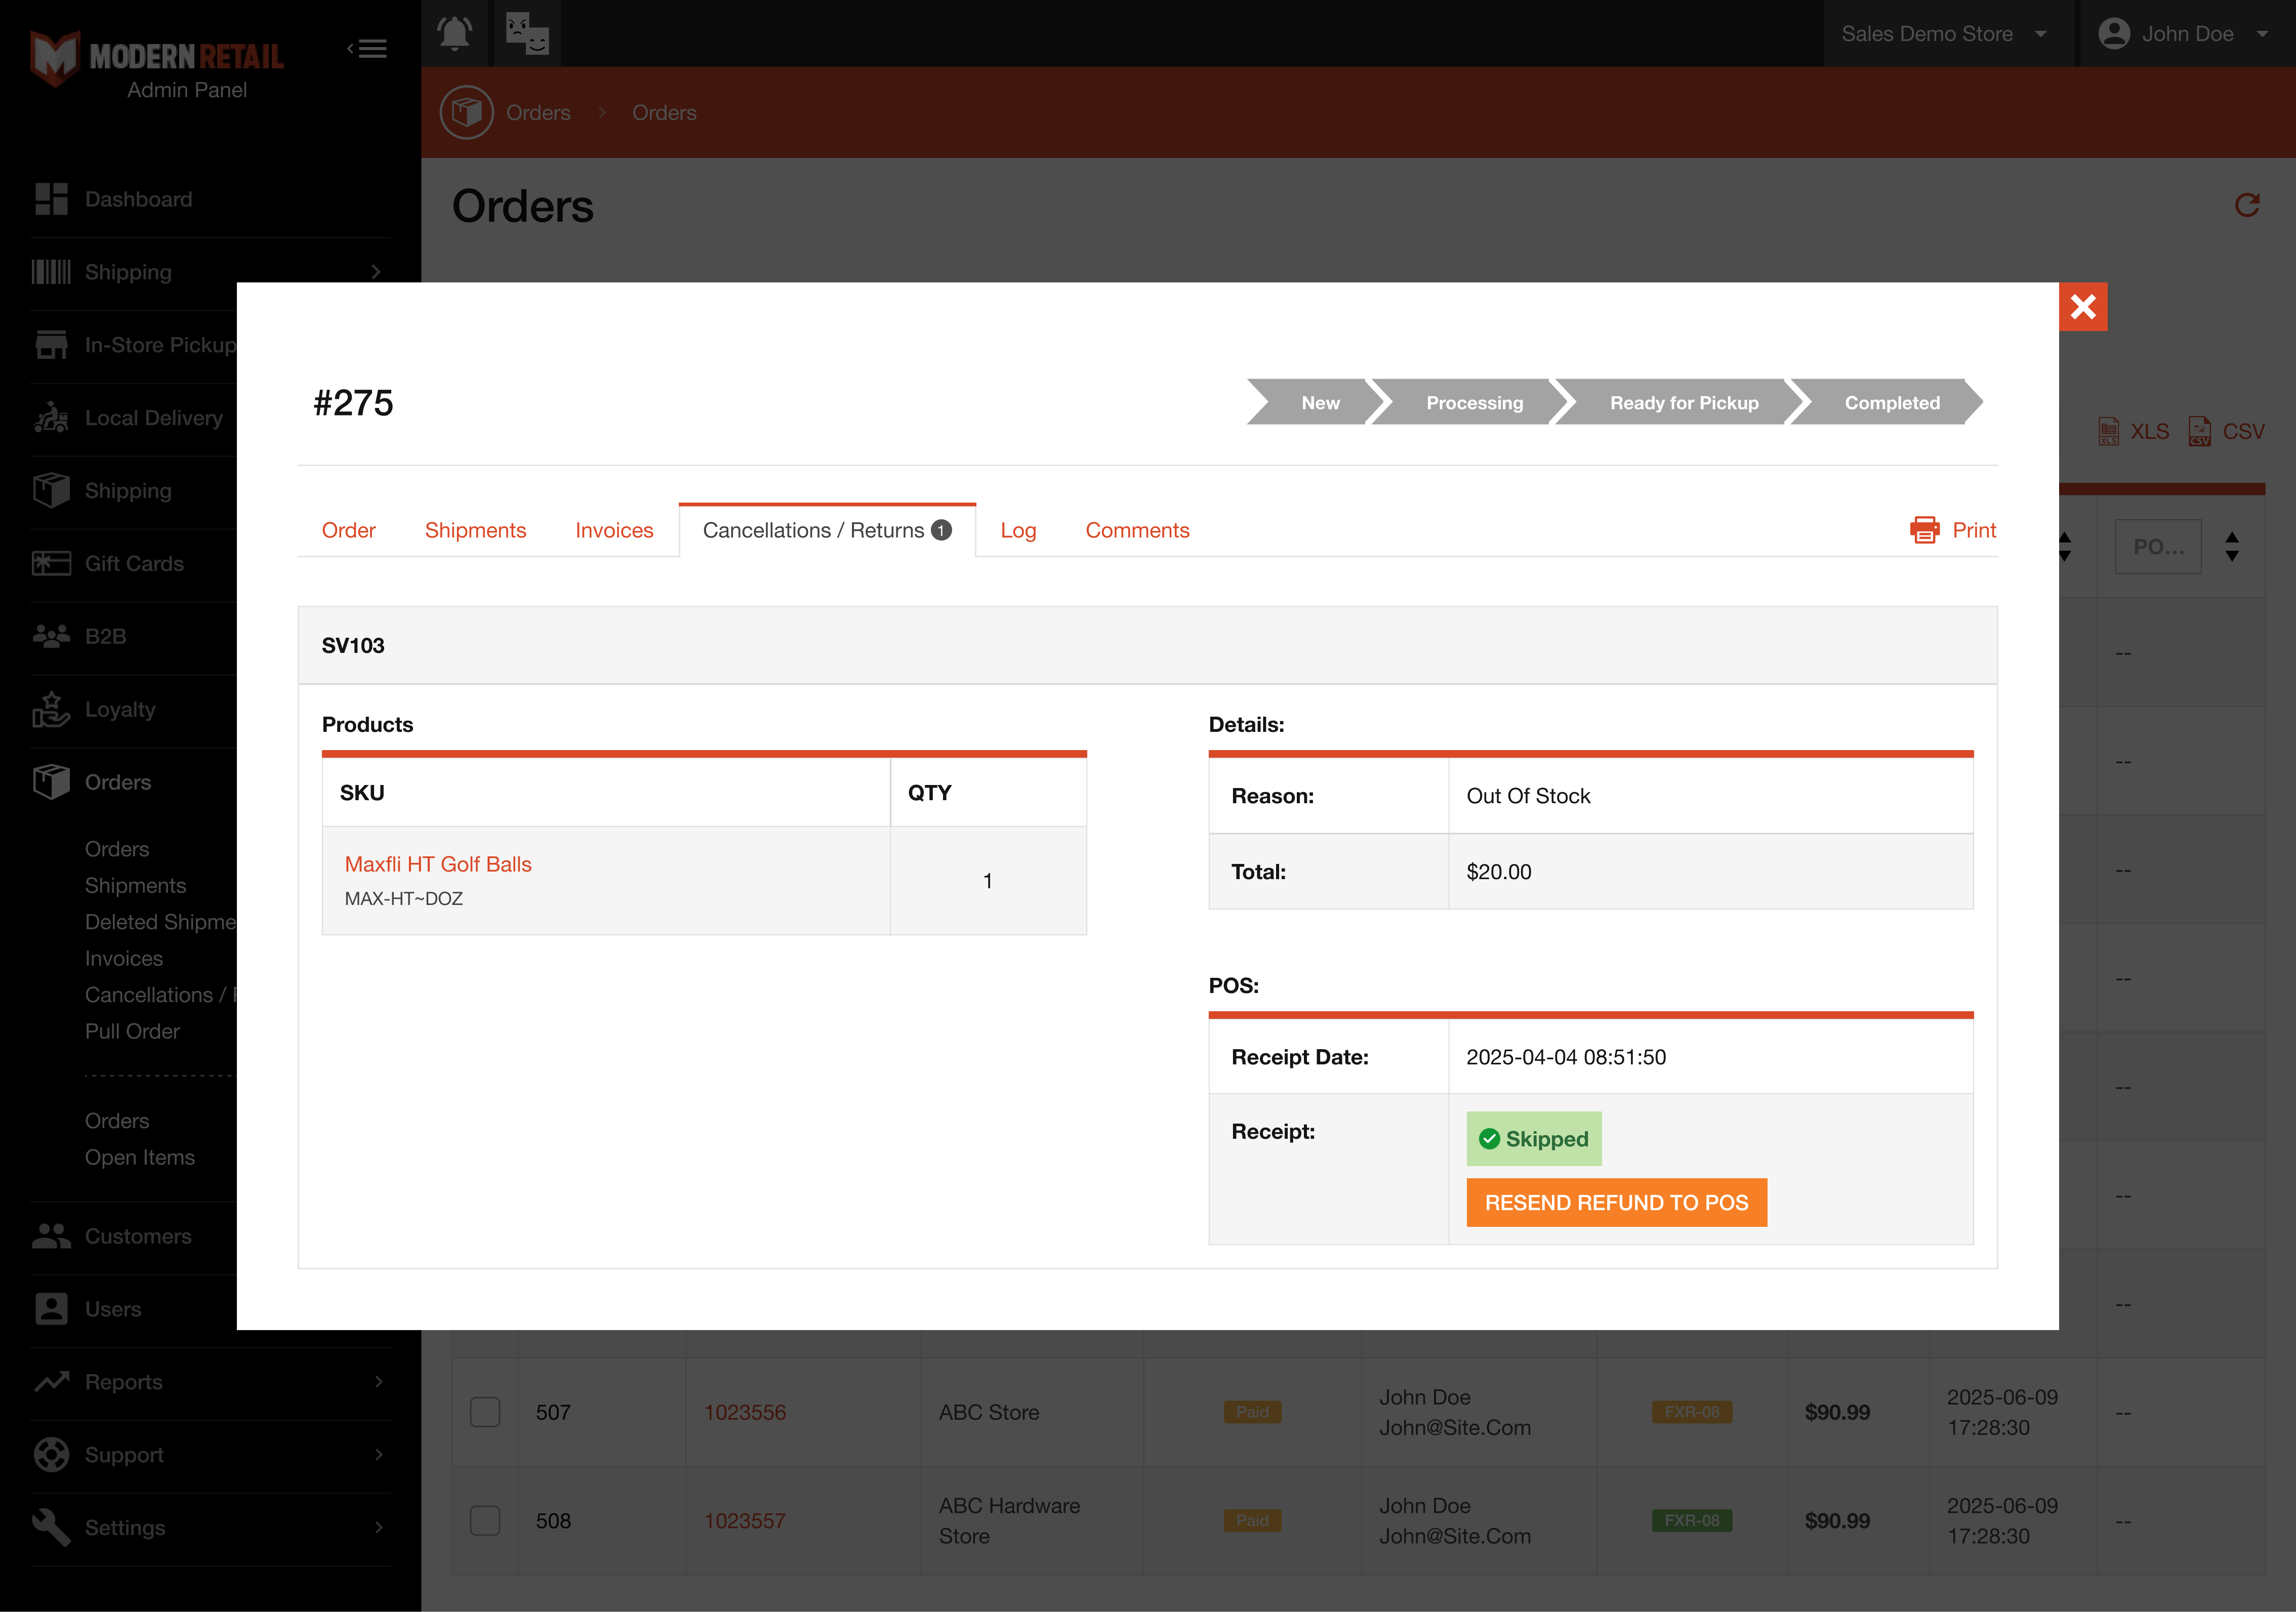The width and height of the screenshot is (2296, 1612).
Task: Click the theater masks icon in top bar
Action: click(527, 34)
